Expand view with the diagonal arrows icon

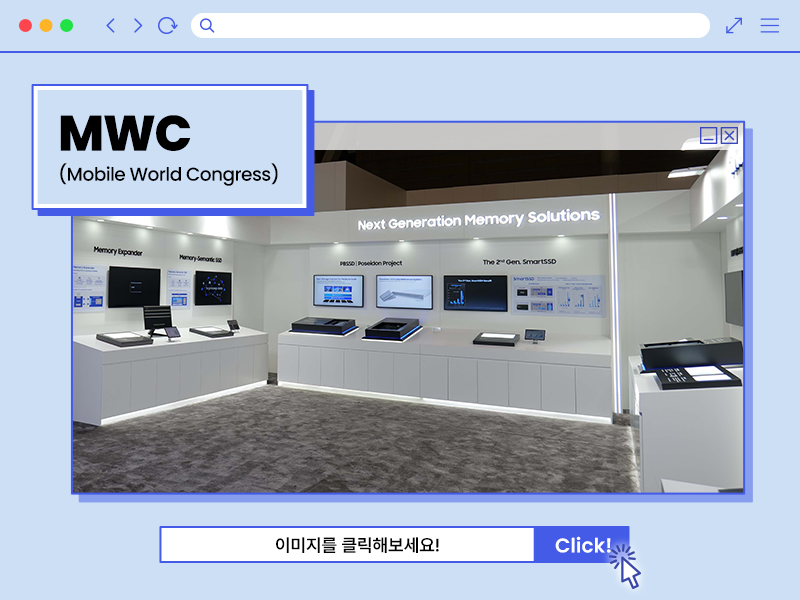[x=734, y=26]
